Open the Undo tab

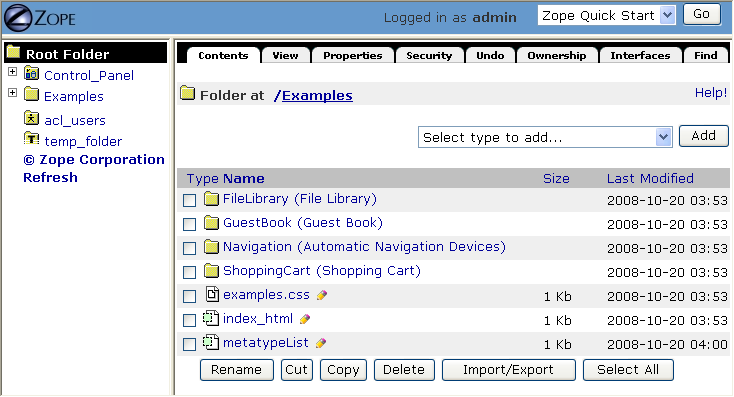(x=490, y=55)
